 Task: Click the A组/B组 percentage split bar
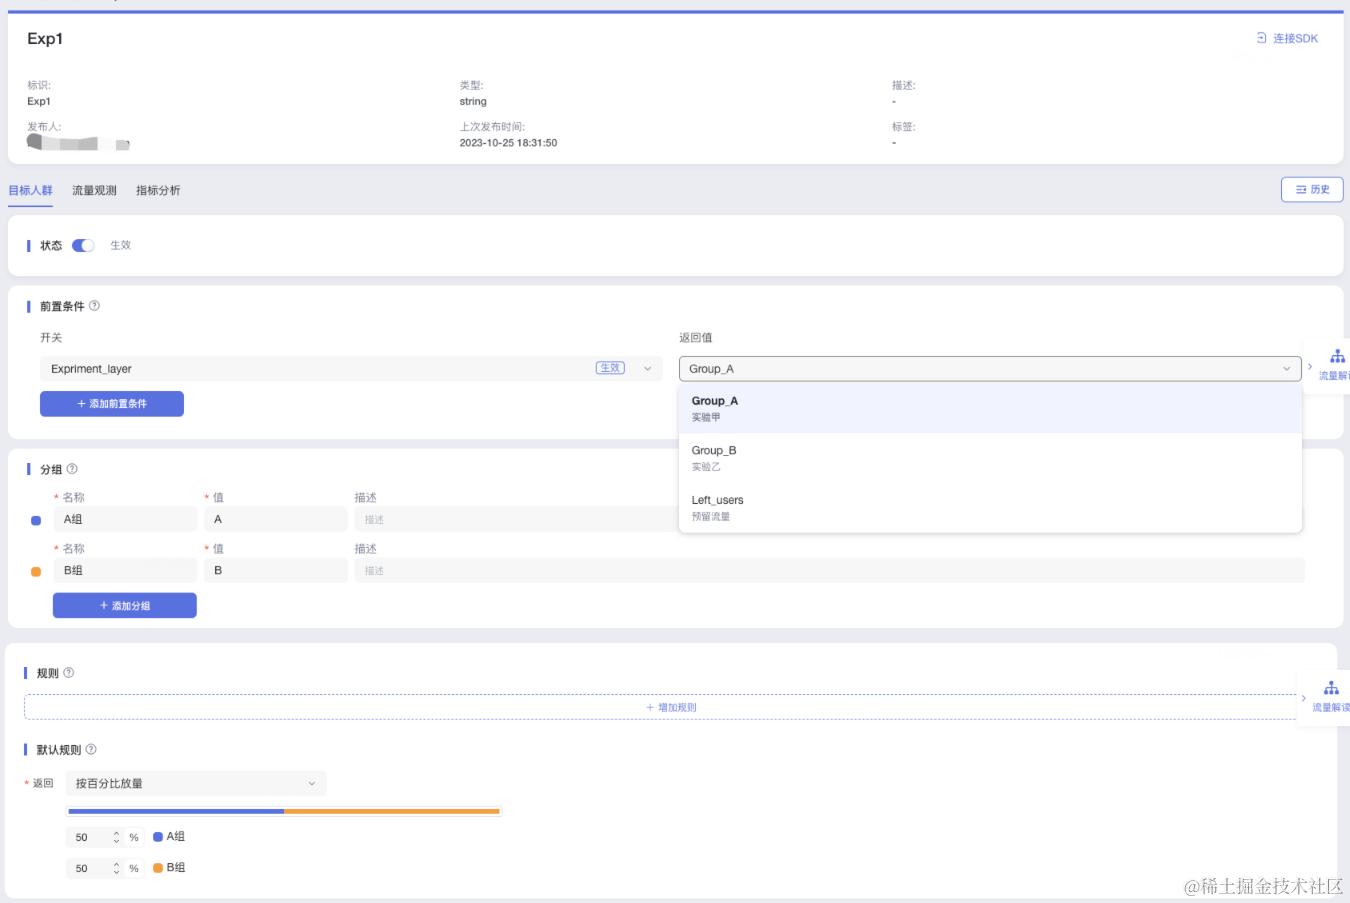284,811
